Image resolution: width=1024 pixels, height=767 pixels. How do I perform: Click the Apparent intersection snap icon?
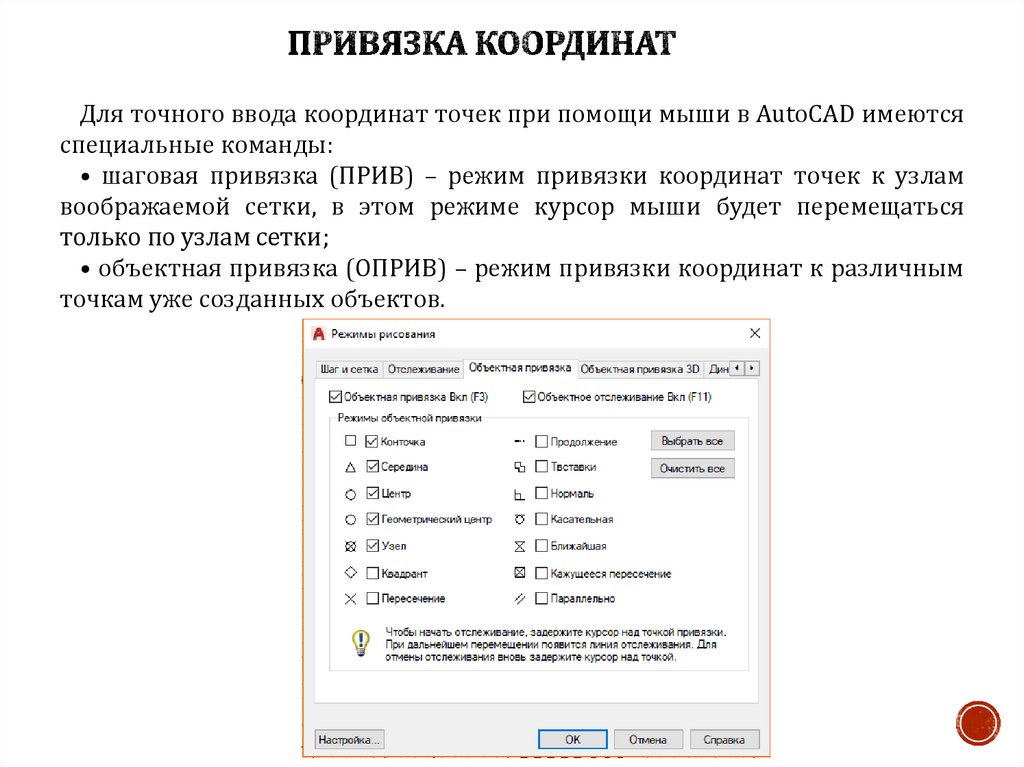pyautogui.click(x=520, y=573)
